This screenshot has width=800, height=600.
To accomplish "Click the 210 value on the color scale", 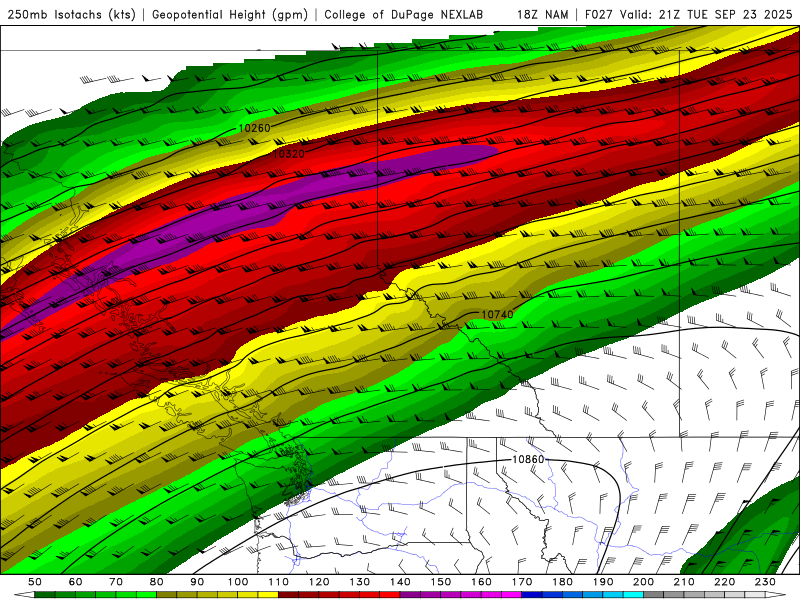I will coord(684,582).
